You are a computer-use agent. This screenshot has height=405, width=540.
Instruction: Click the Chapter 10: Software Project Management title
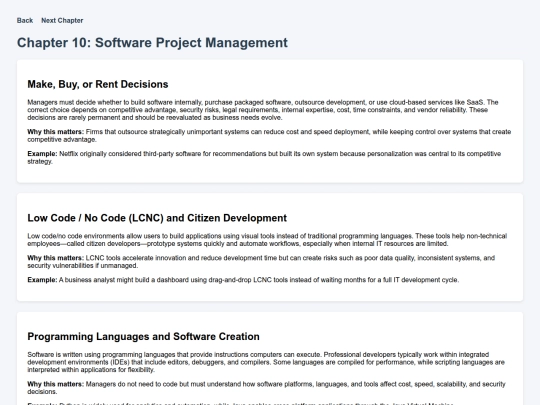tap(152, 43)
